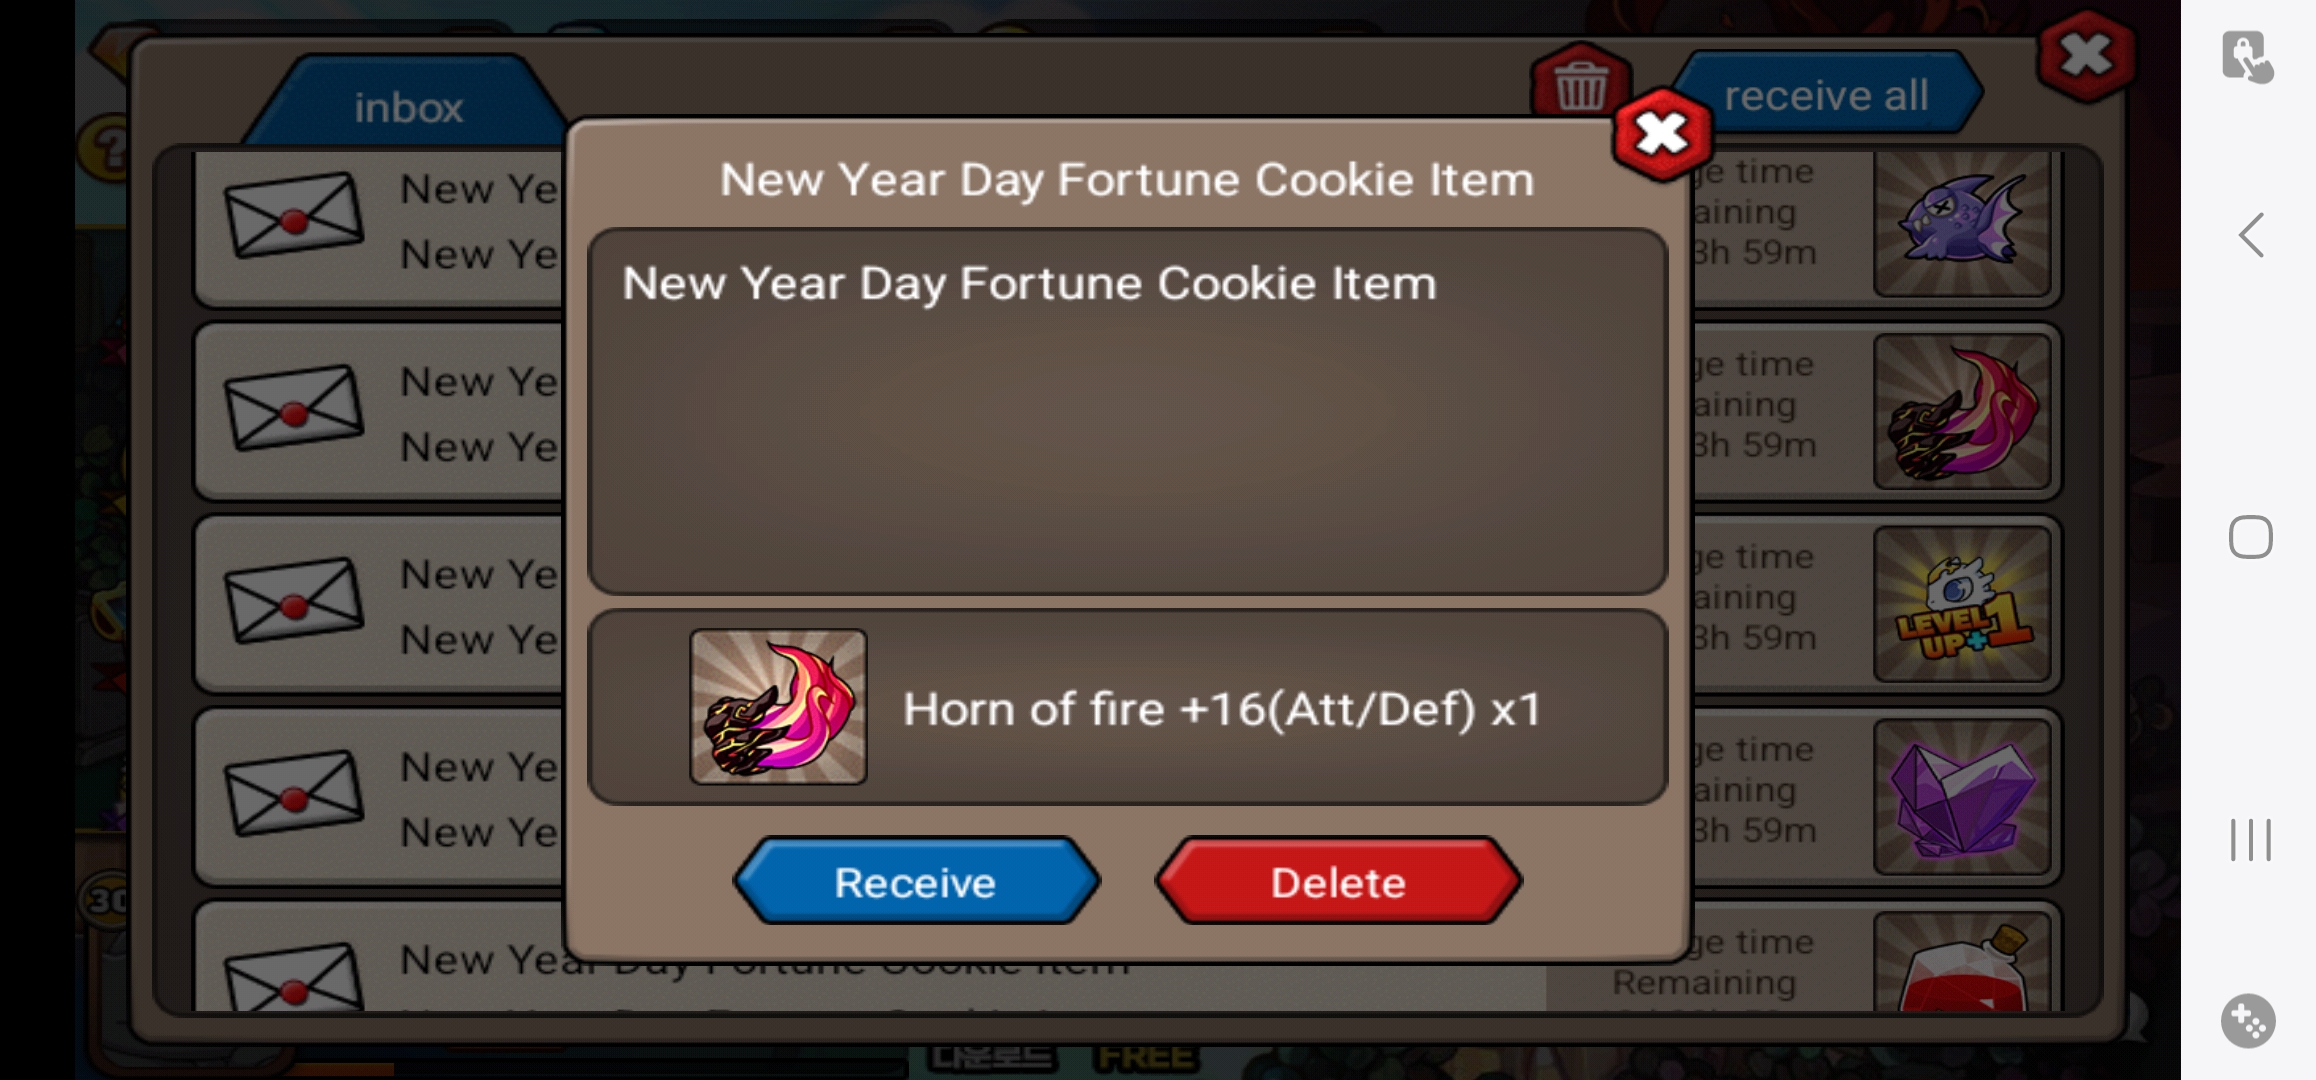Open the inbox tab
The height and width of the screenshot is (1080, 2316).
click(408, 106)
